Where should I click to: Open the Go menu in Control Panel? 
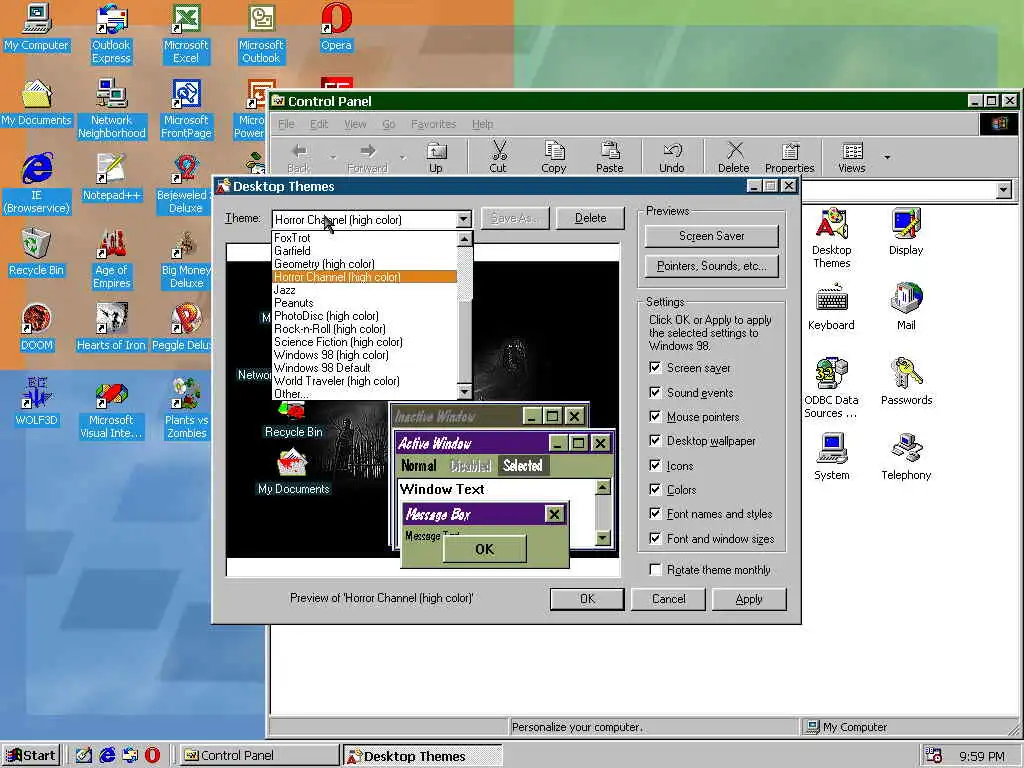pos(389,124)
